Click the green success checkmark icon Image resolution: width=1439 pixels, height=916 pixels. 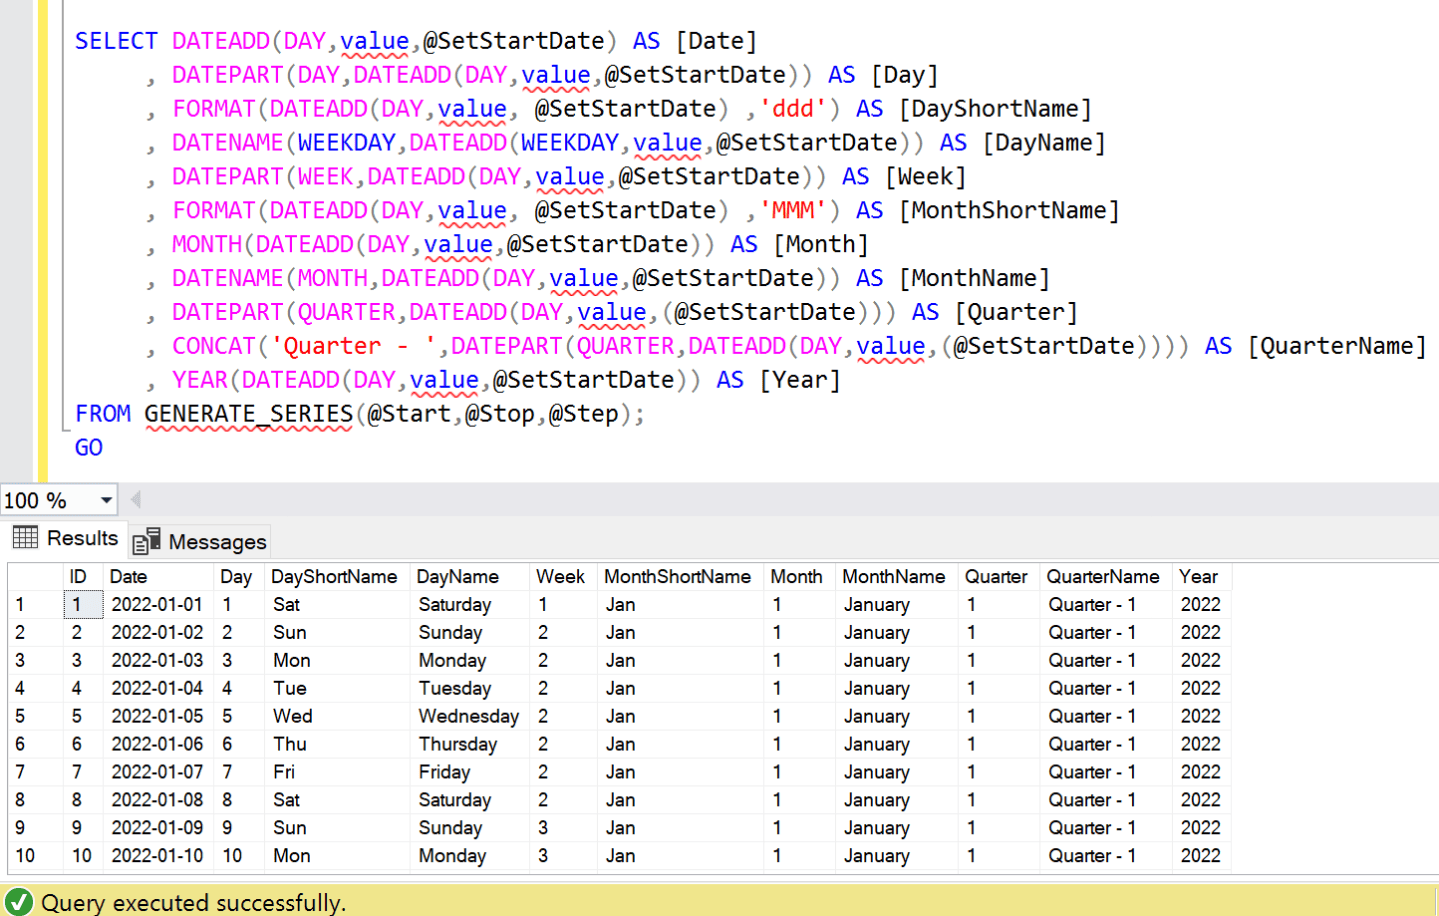click(x=19, y=901)
